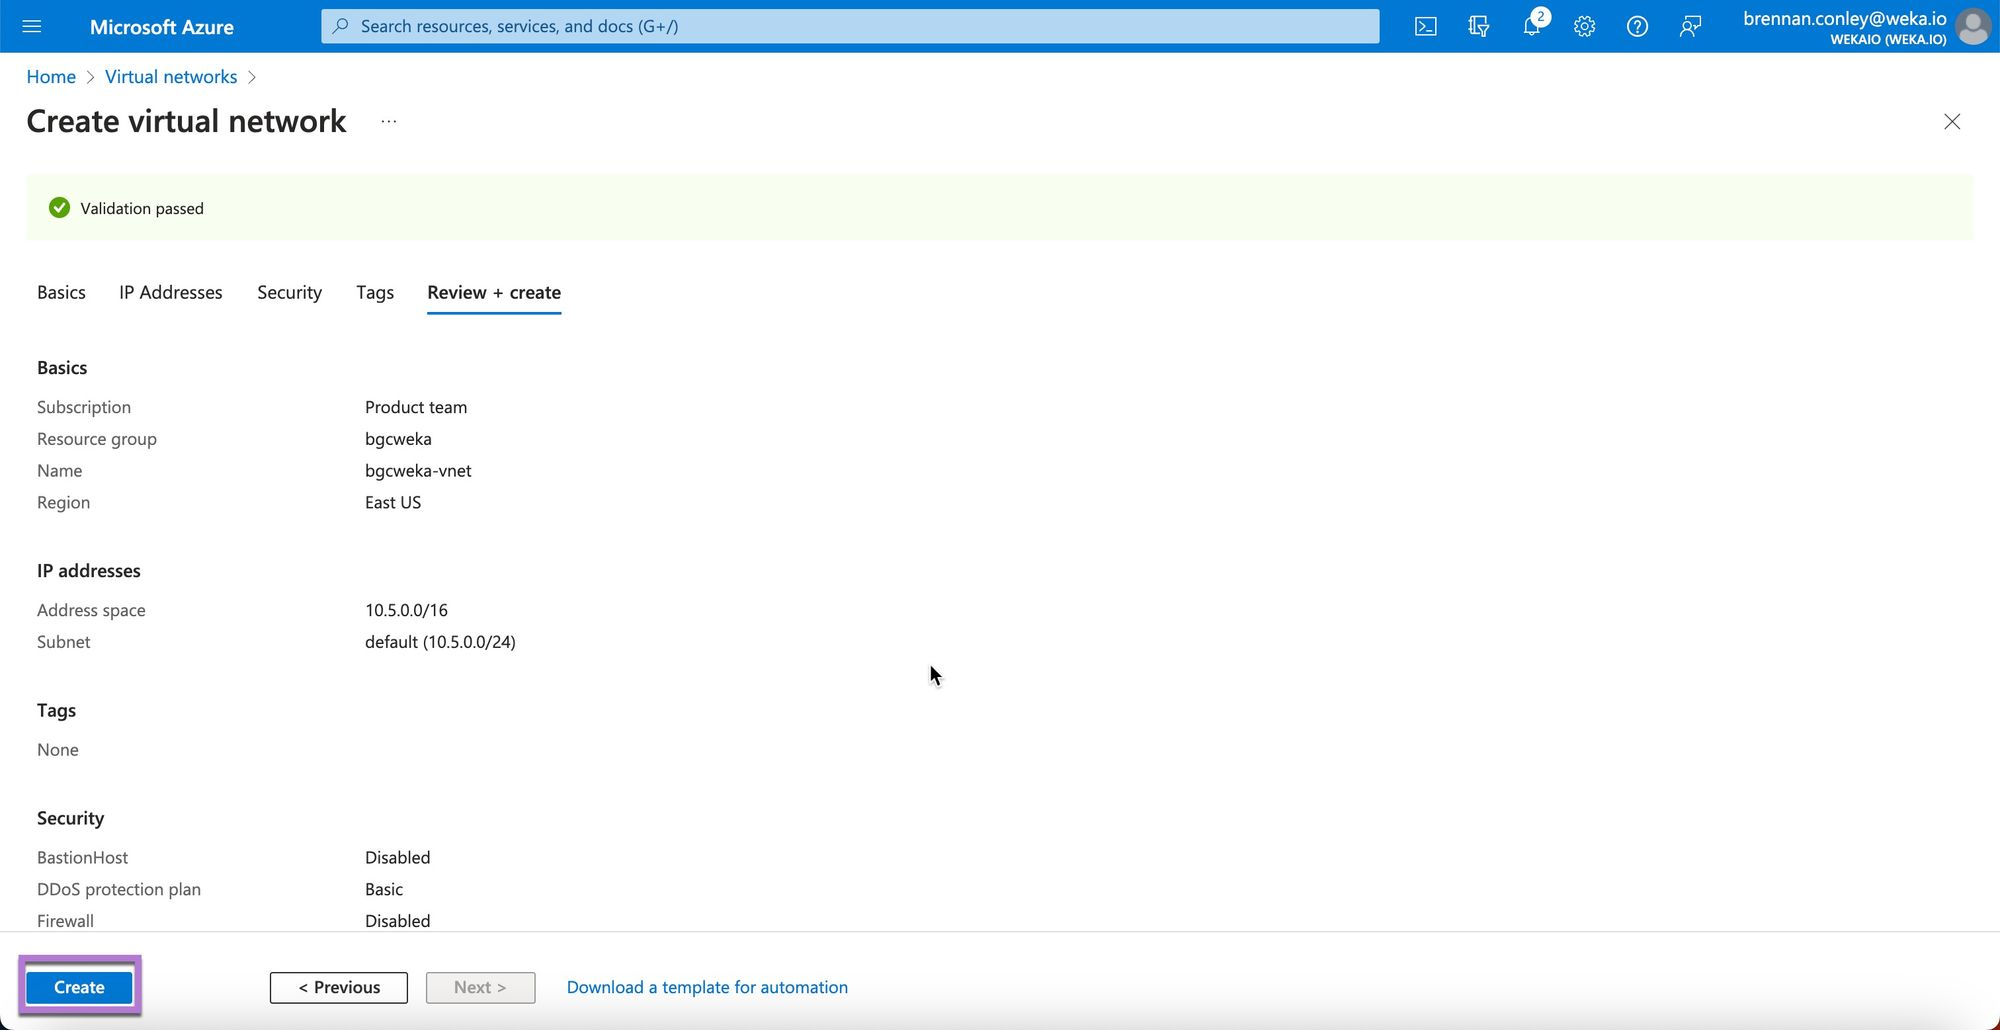Open the Feedback icon
Viewport: 2000px width, 1030px height.
tap(1690, 26)
